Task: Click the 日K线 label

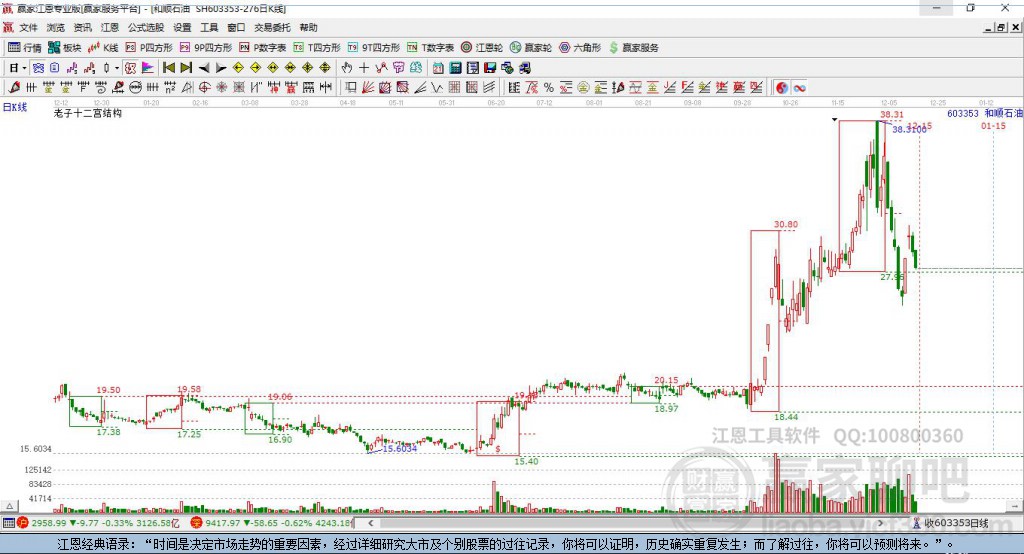Action: (15, 107)
